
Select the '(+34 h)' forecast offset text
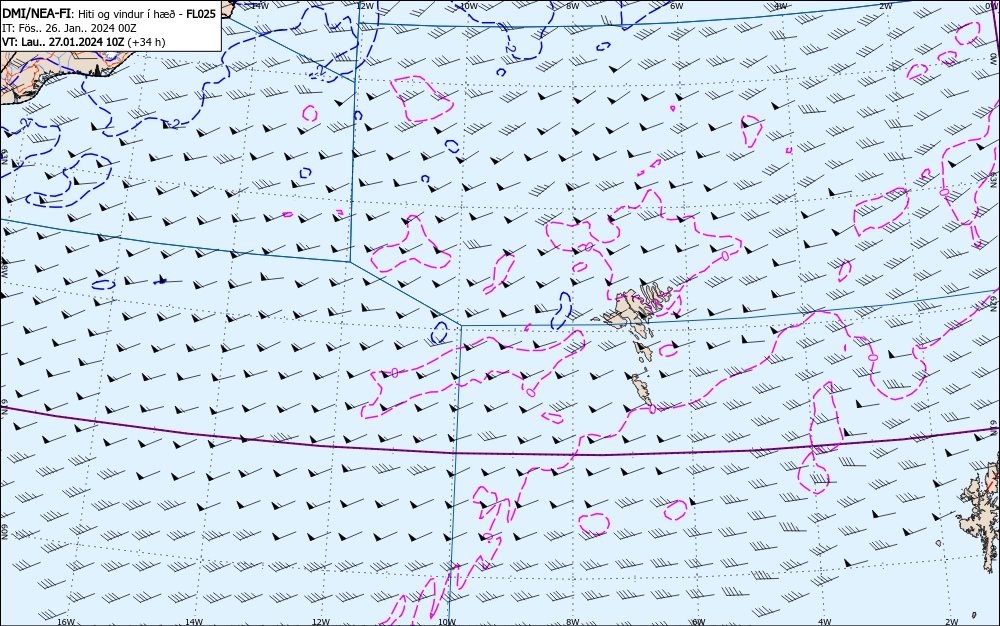(x=146, y=42)
